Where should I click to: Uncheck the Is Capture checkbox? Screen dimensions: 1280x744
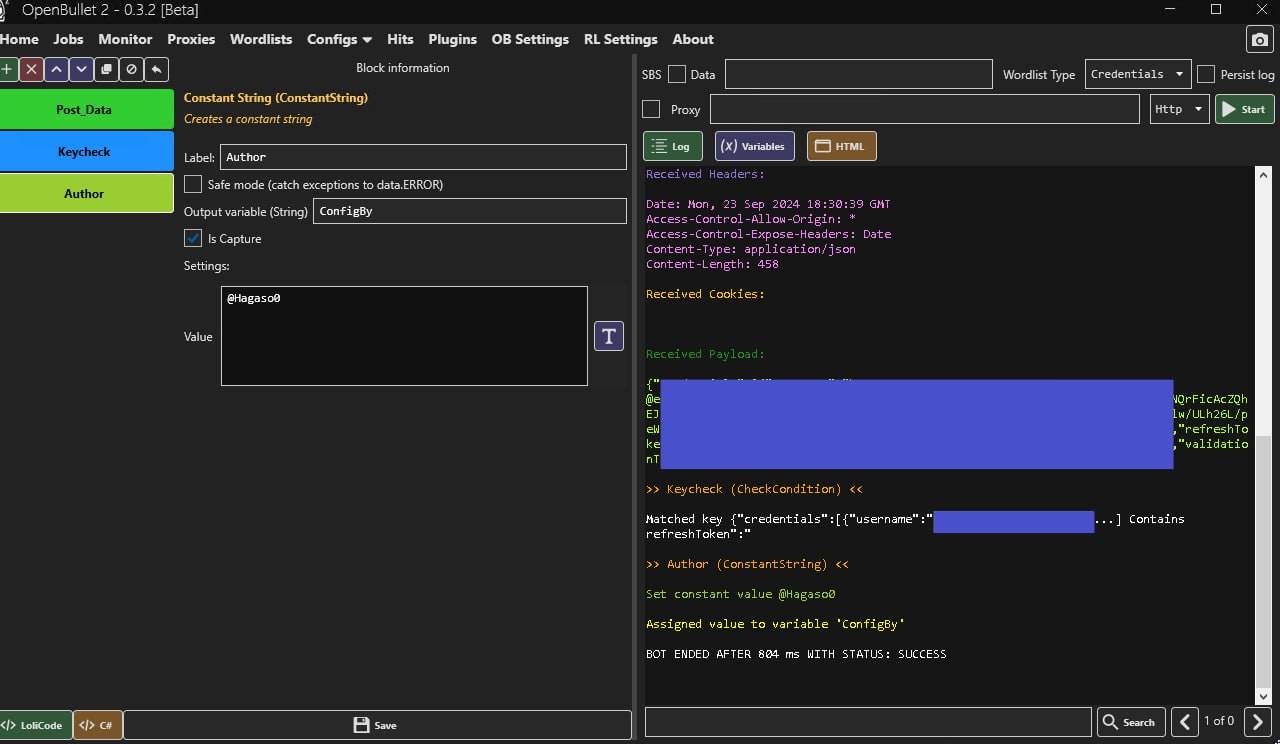193,238
